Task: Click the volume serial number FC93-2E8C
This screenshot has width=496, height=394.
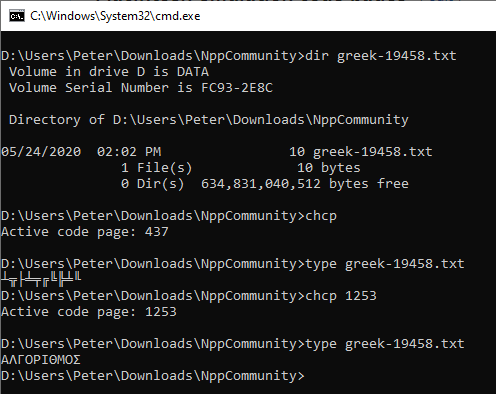Action: 237,88
